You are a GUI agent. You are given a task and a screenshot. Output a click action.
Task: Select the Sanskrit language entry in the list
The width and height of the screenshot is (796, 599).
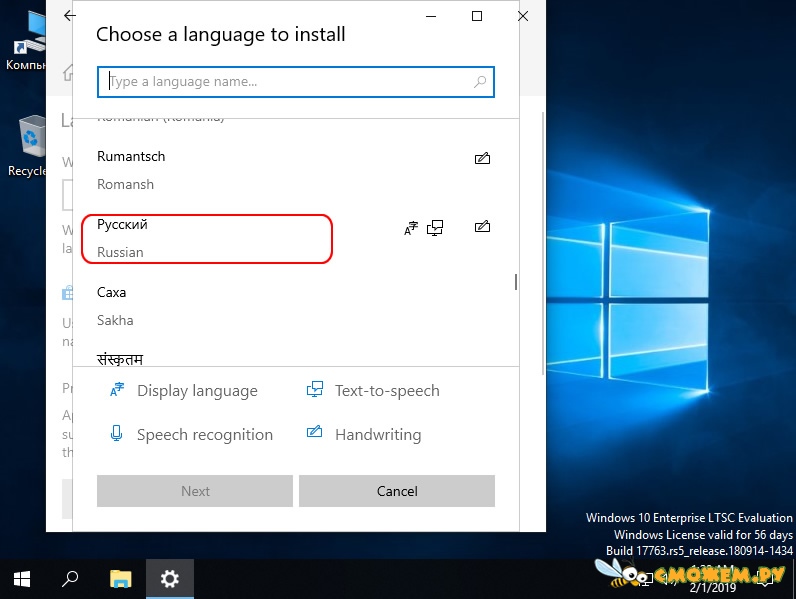pos(295,354)
